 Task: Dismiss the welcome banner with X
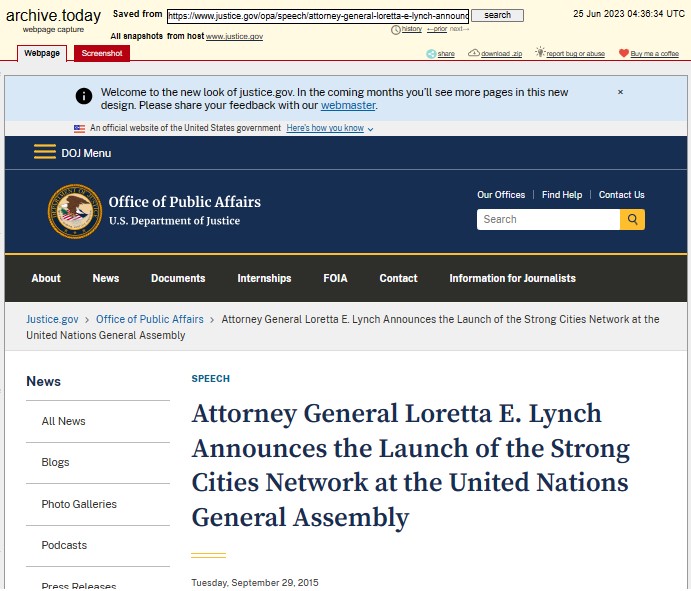click(x=620, y=92)
